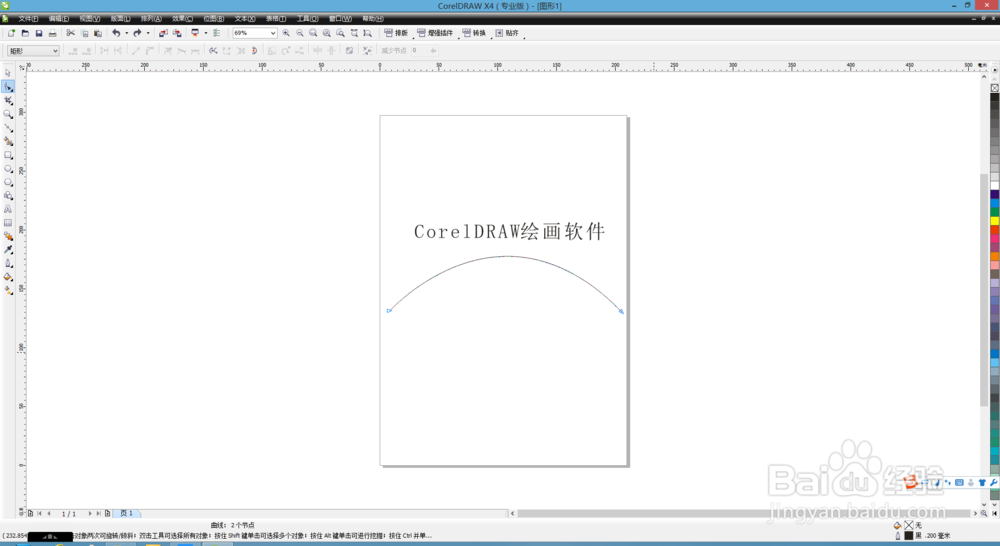Screen dimensions: 1000x546
Task: Click the 排版 toolbar button
Action: click(x=396, y=33)
